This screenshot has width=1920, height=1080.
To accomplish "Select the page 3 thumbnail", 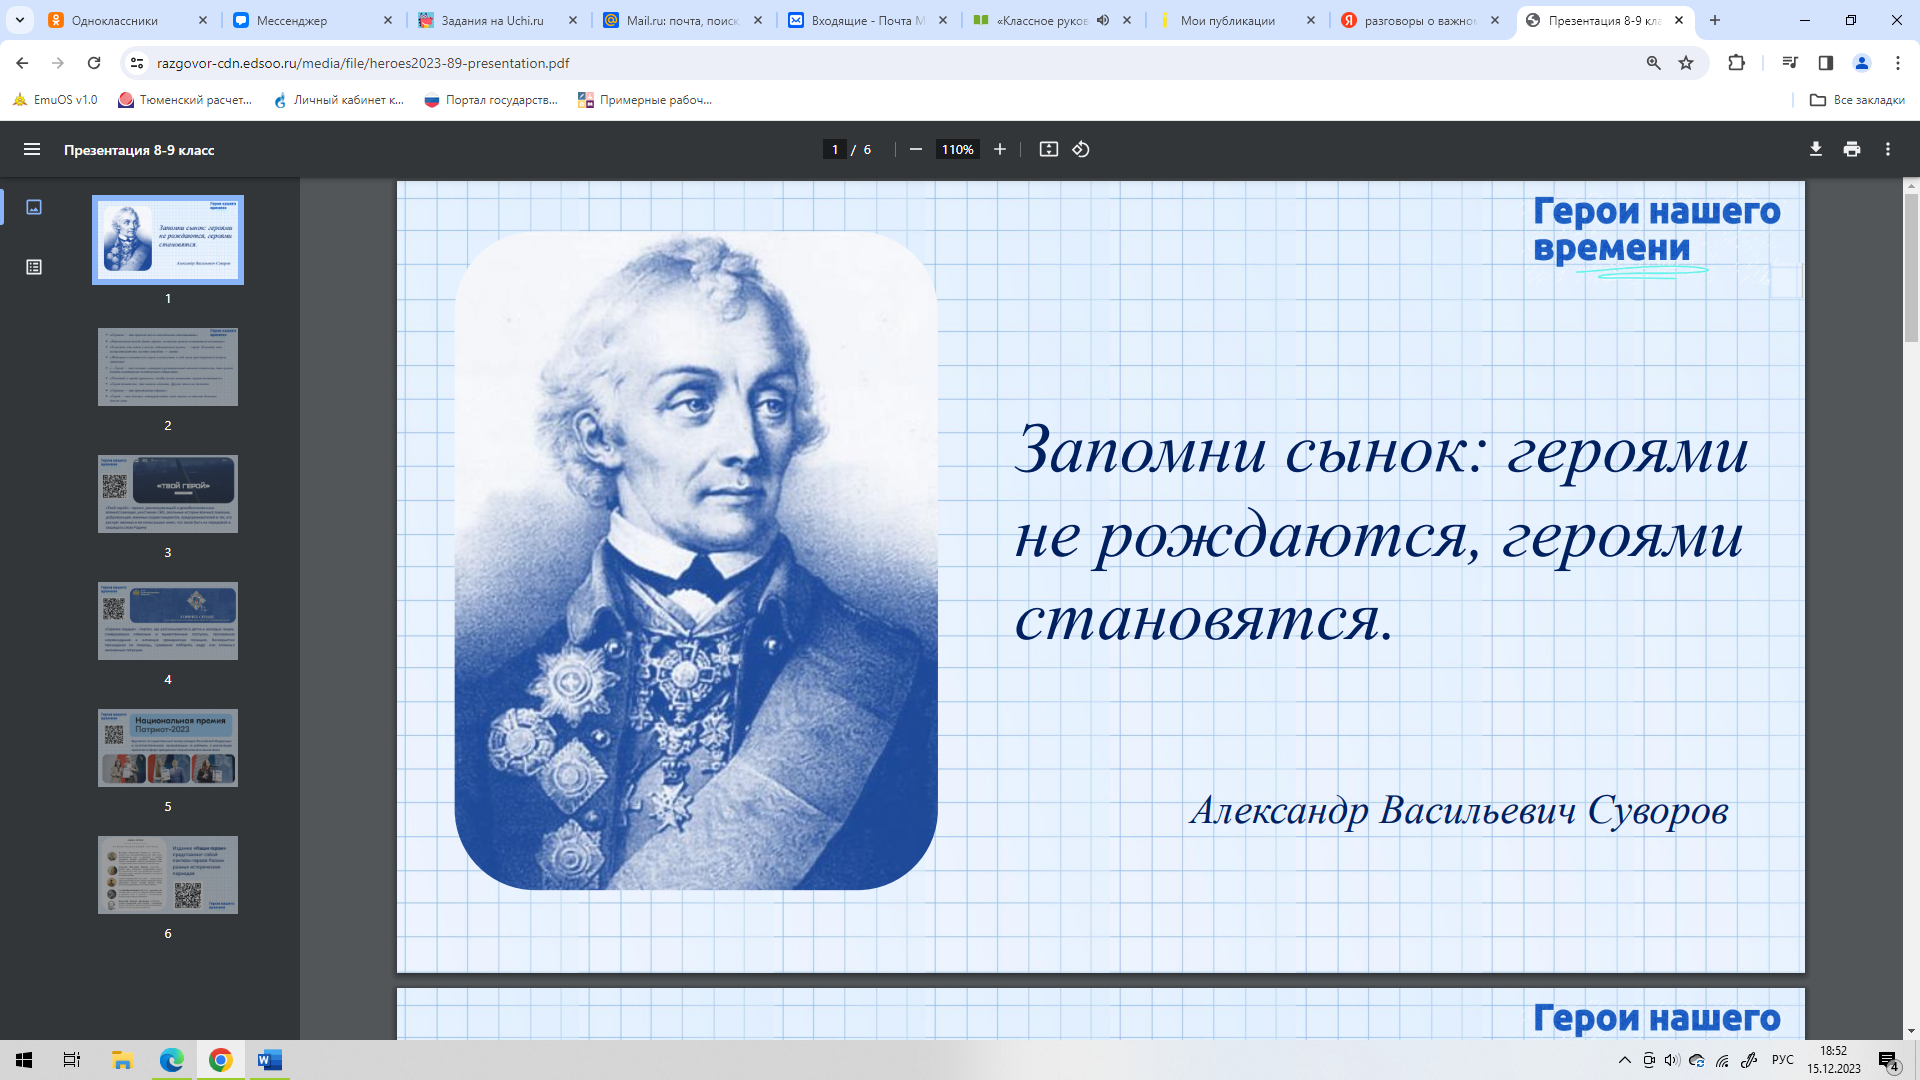I will pyautogui.click(x=167, y=494).
